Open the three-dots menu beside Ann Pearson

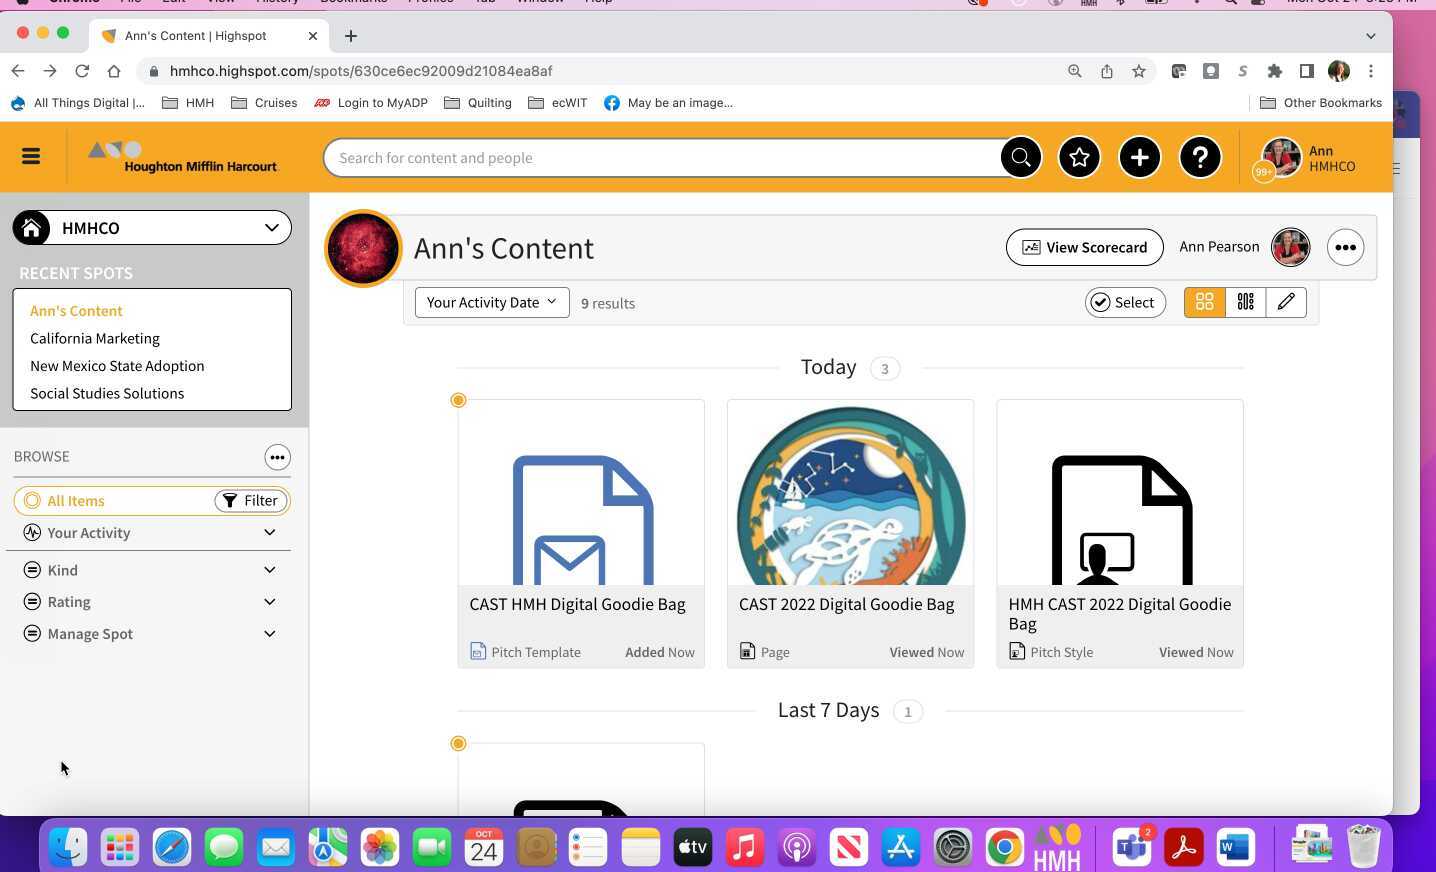tap(1345, 247)
